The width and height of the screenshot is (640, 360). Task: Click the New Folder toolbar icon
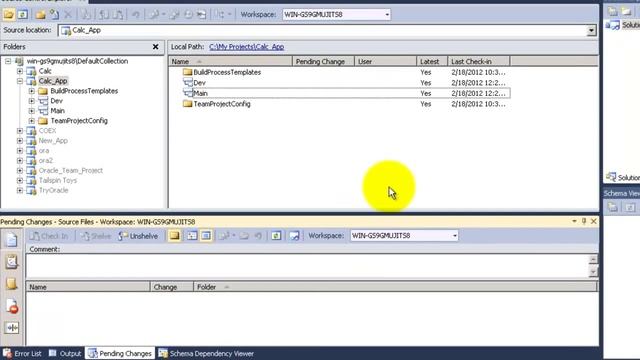click(x=40, y=15)
